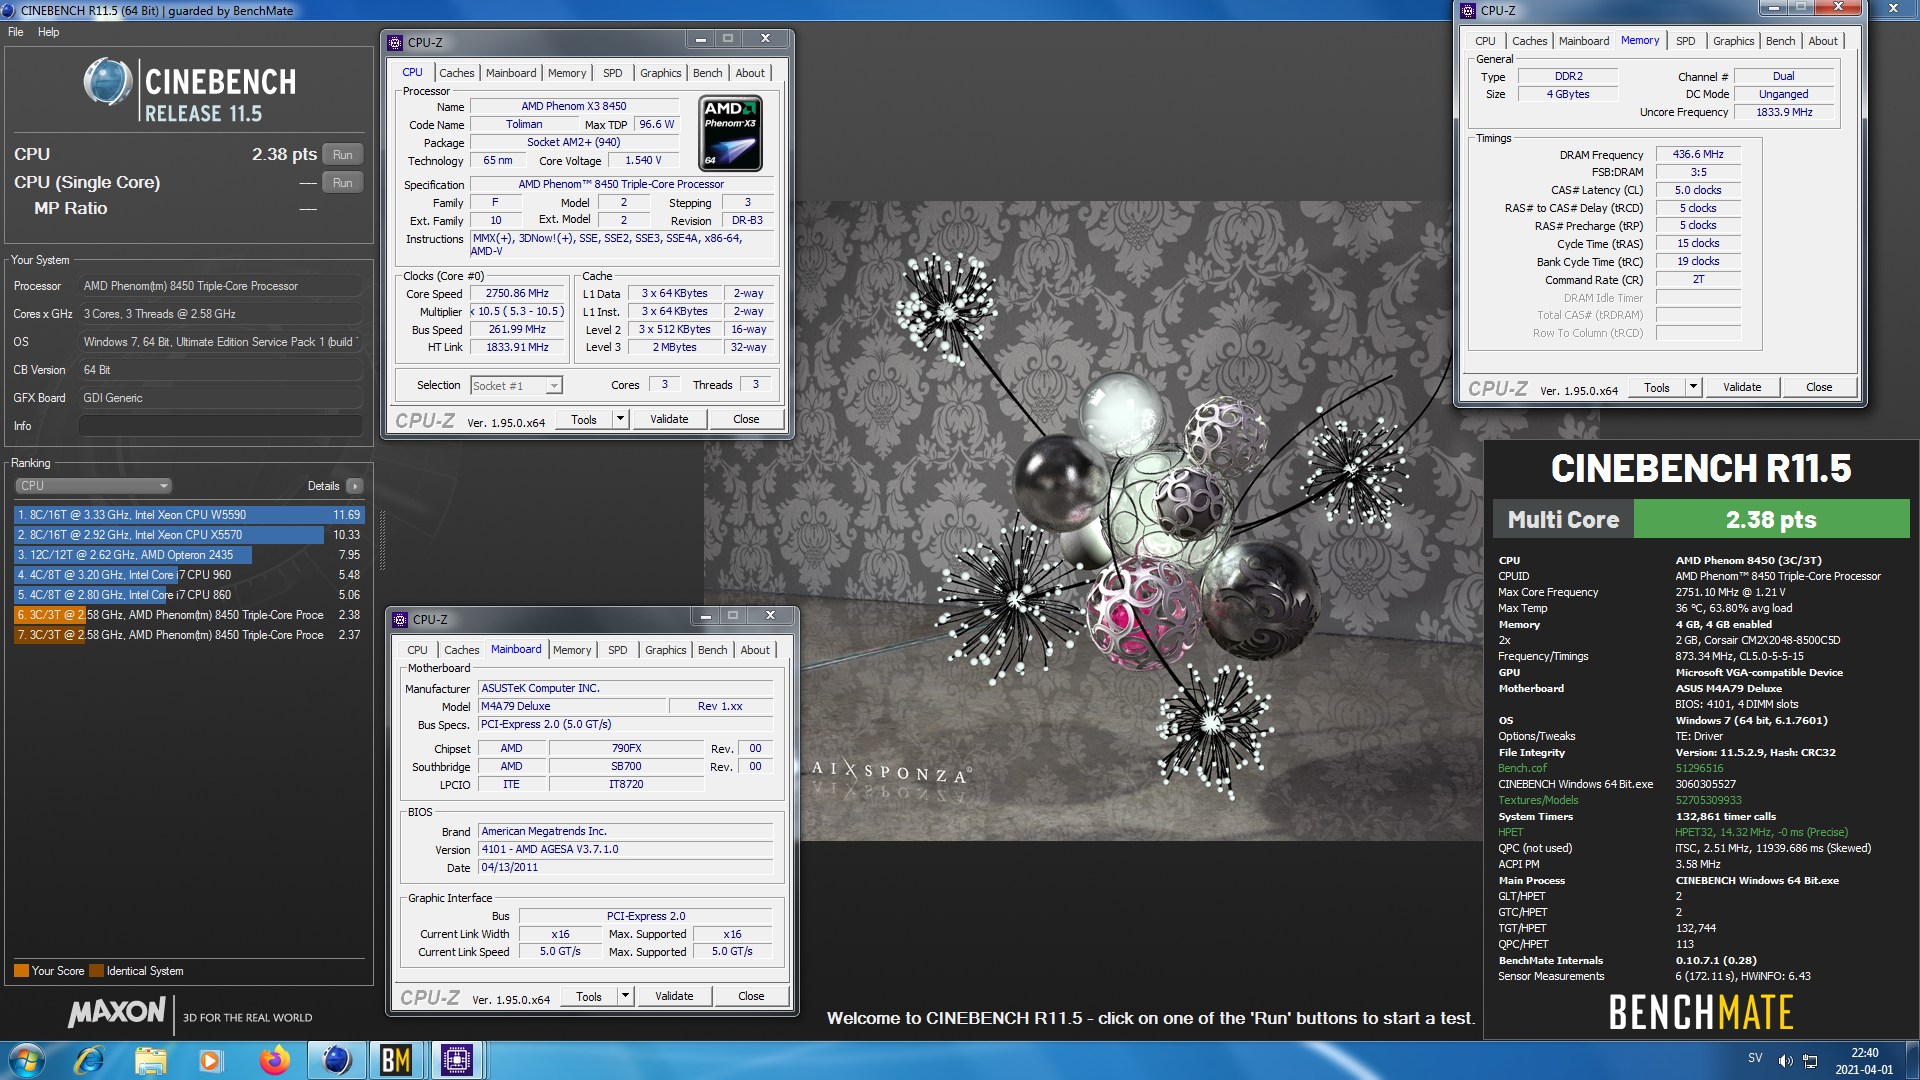The width and height of the screenshot is (1920, 1080).
Task: Select ranking row Intel Core i7 CPU 860
Action: tap(188, 595)
